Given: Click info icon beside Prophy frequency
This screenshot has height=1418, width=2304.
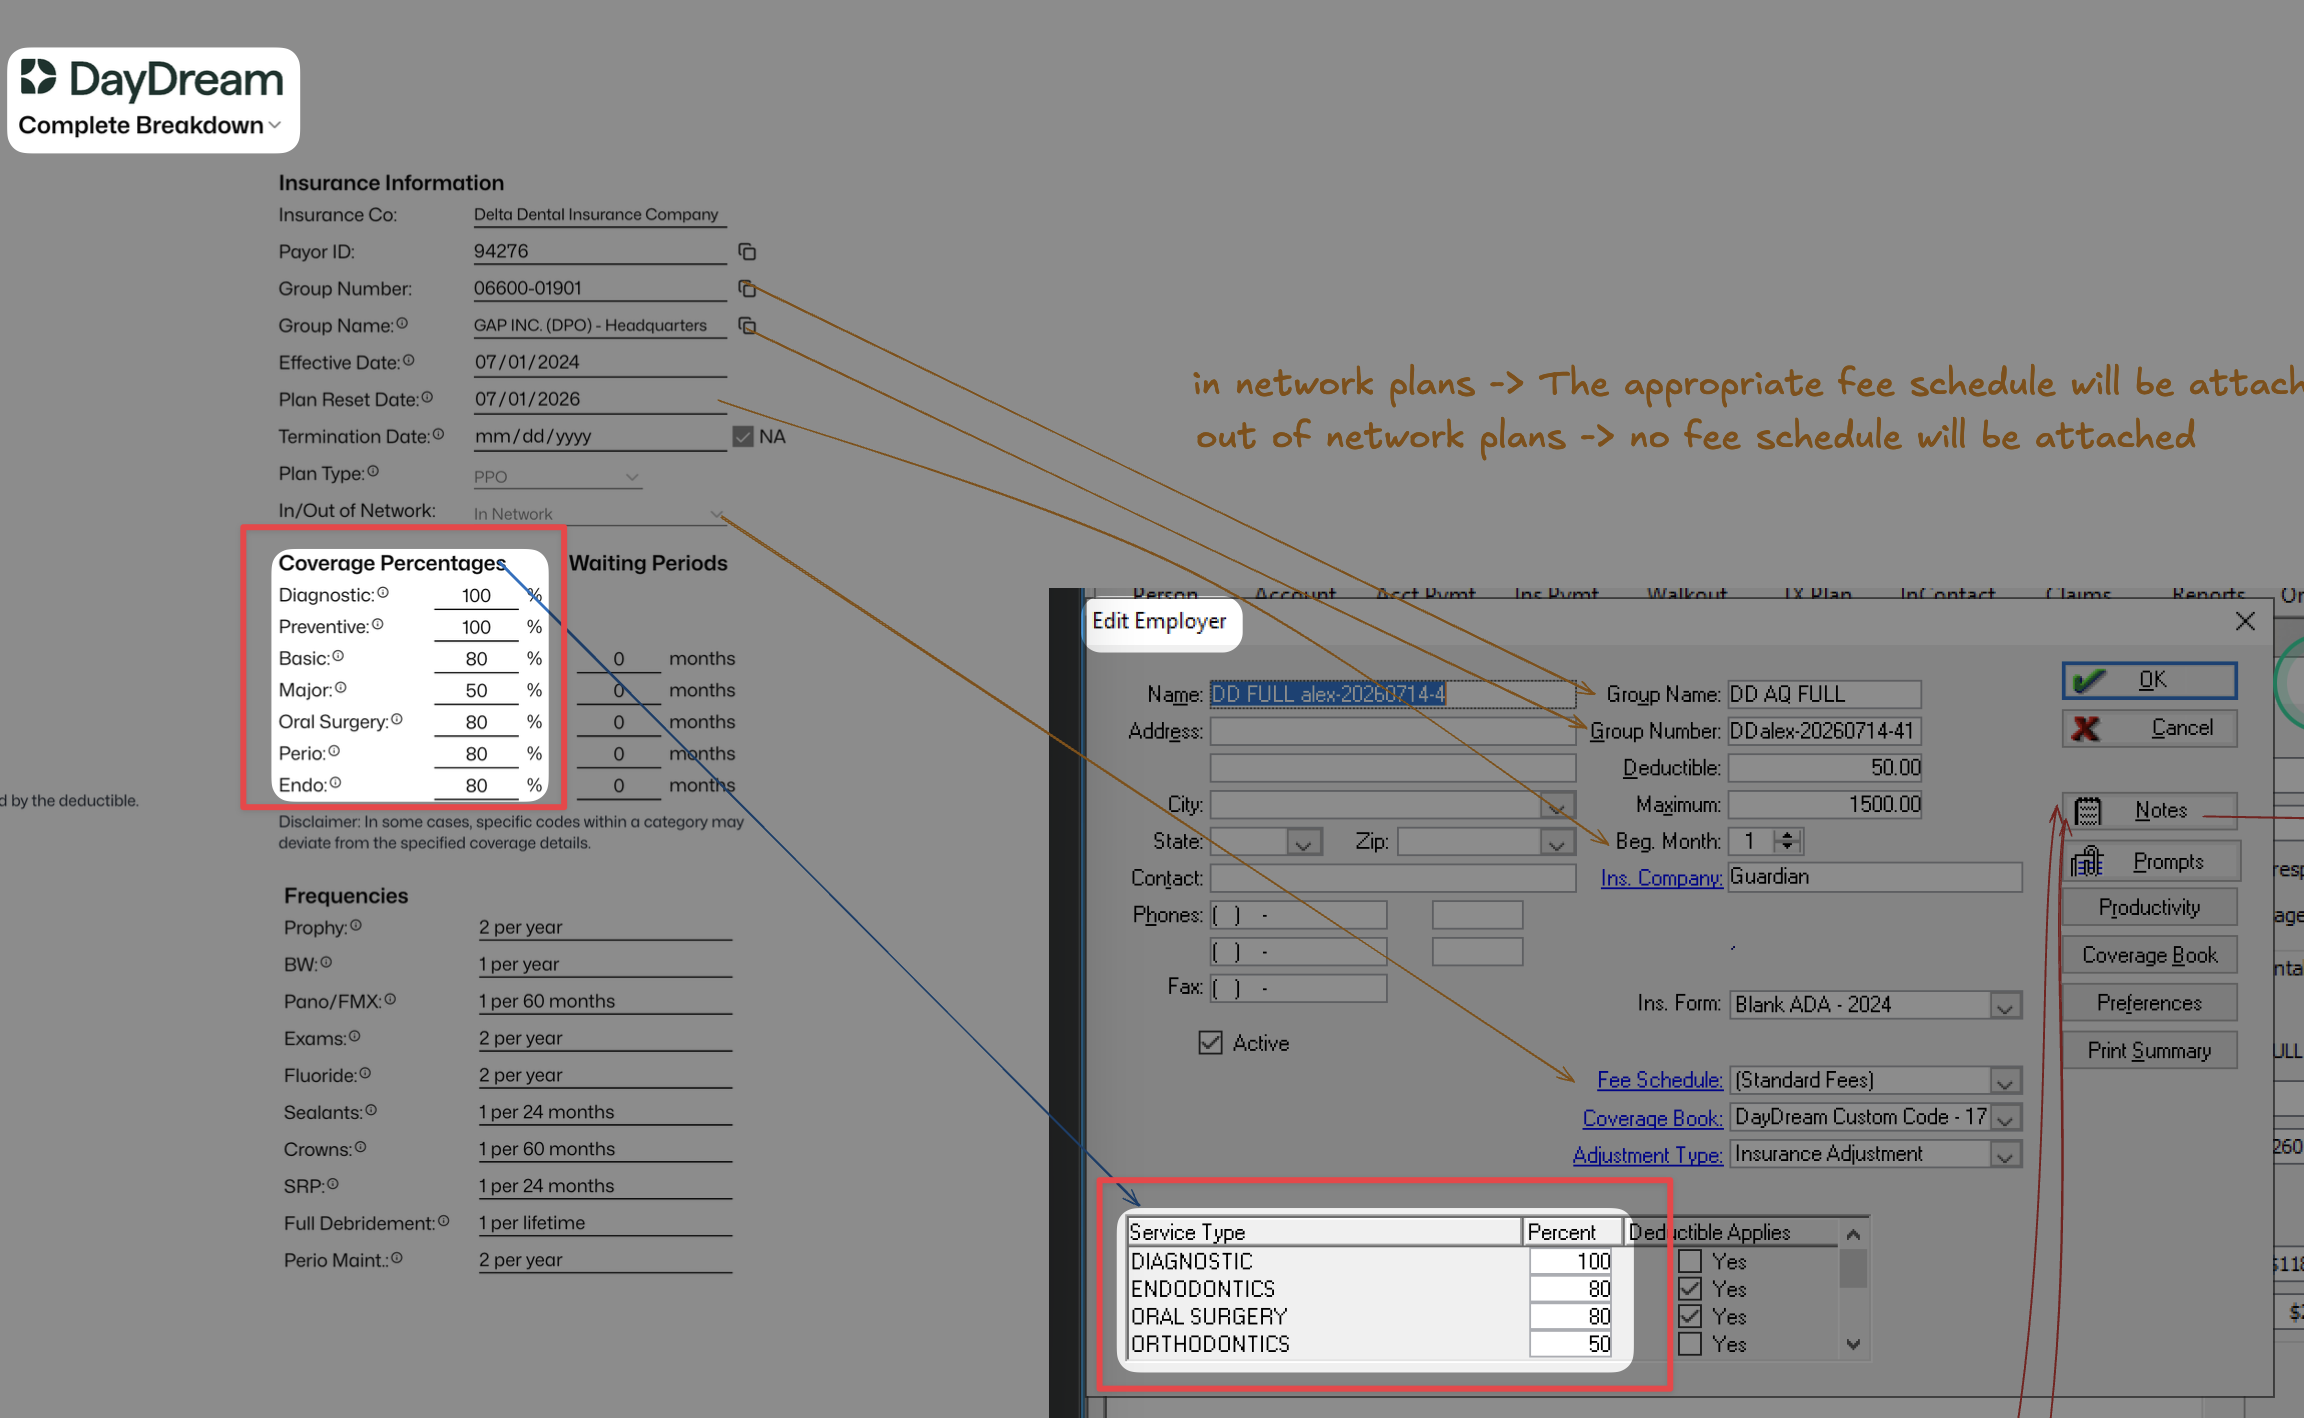Looking at the screenshot, I should click(x=356, y=926).
